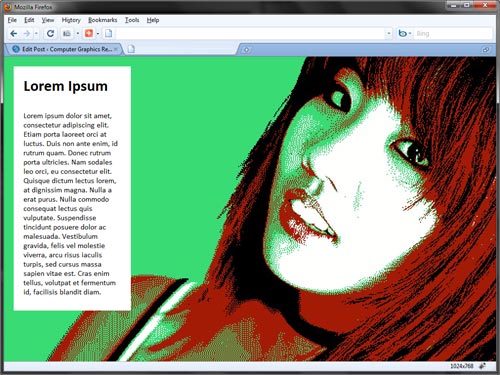
Task: Click the page icon in the address bar
Action: tap(109, 33)
